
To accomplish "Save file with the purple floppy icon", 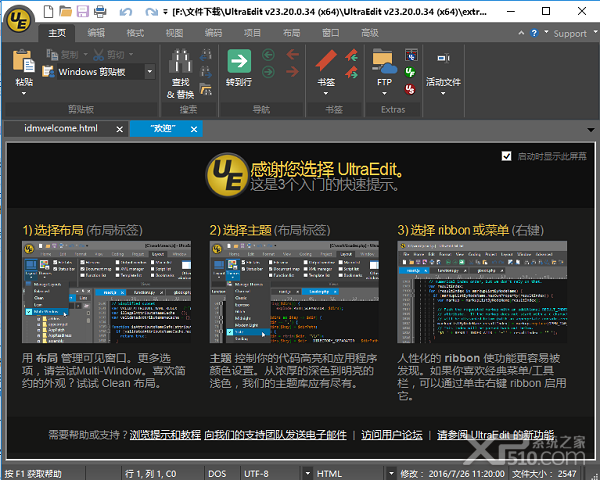I will (x=82, y=11).
